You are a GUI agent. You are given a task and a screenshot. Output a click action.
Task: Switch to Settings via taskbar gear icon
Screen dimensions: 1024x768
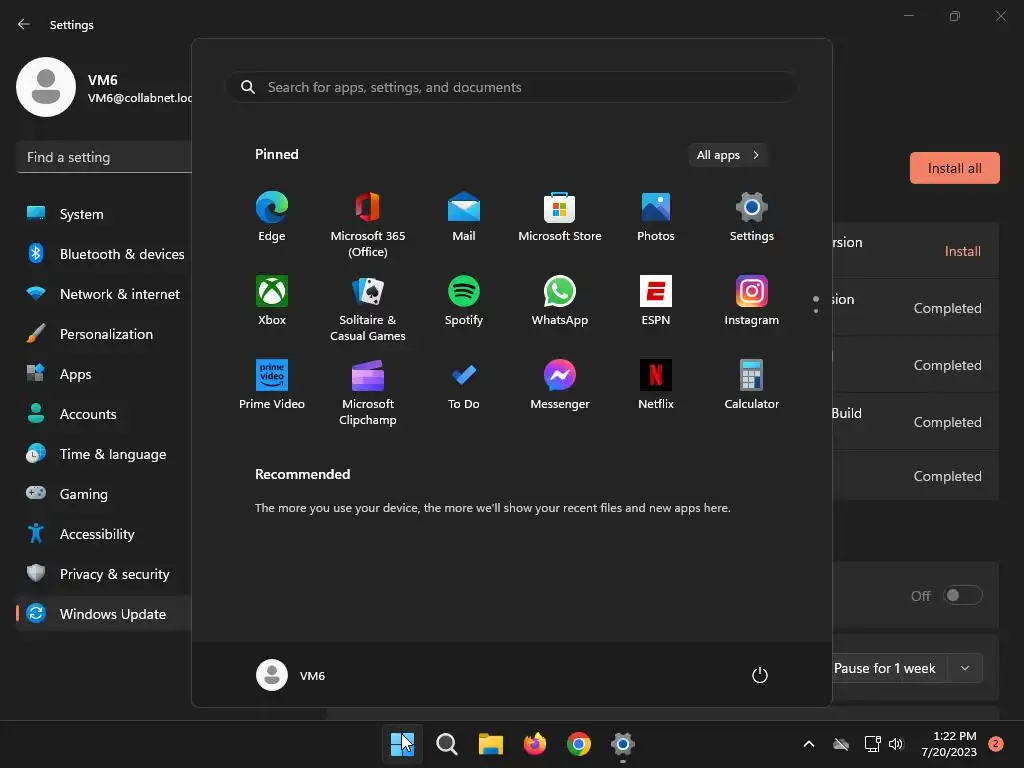click(623, 744)
